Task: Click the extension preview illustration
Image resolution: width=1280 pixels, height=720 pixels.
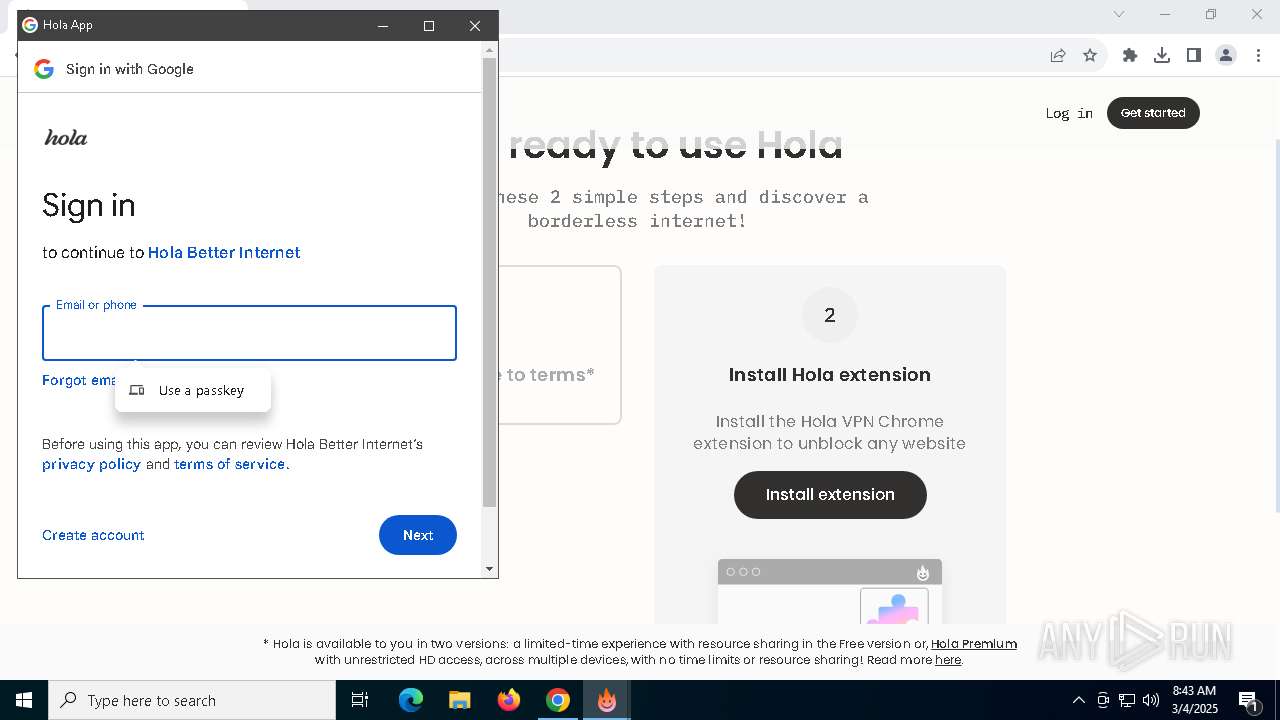Action: point(830,591)
